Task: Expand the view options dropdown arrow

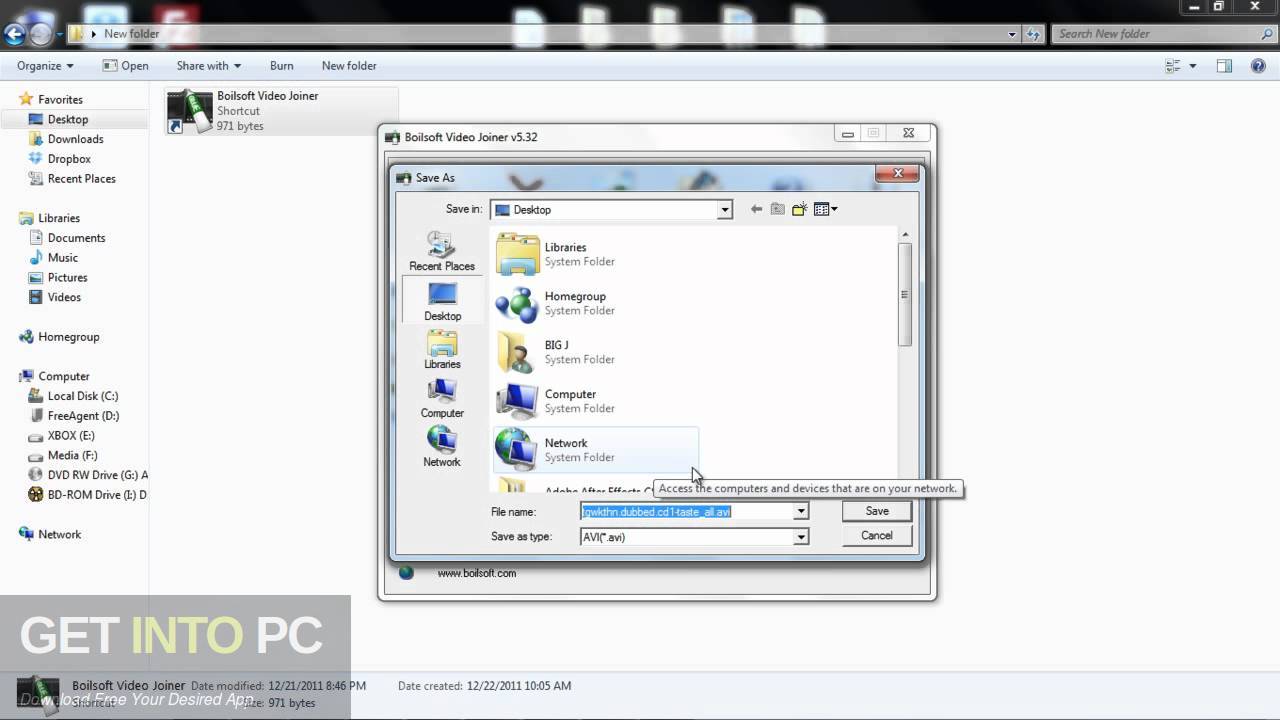Action: tap(1193, 66)
